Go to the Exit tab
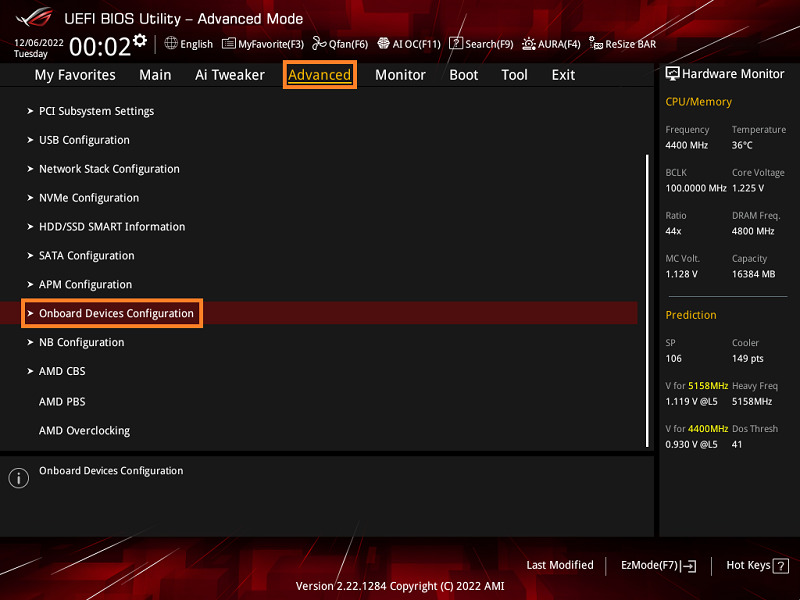 [x=563, y=75]
